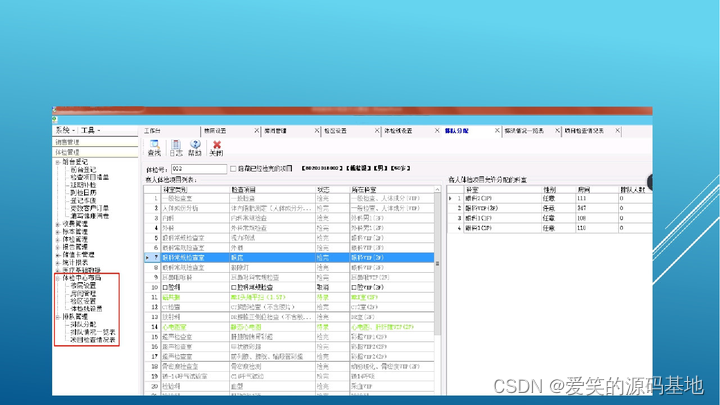Select the highlighted row 7 眼底 item
The image size is (720, 405).
coord(289,258)
